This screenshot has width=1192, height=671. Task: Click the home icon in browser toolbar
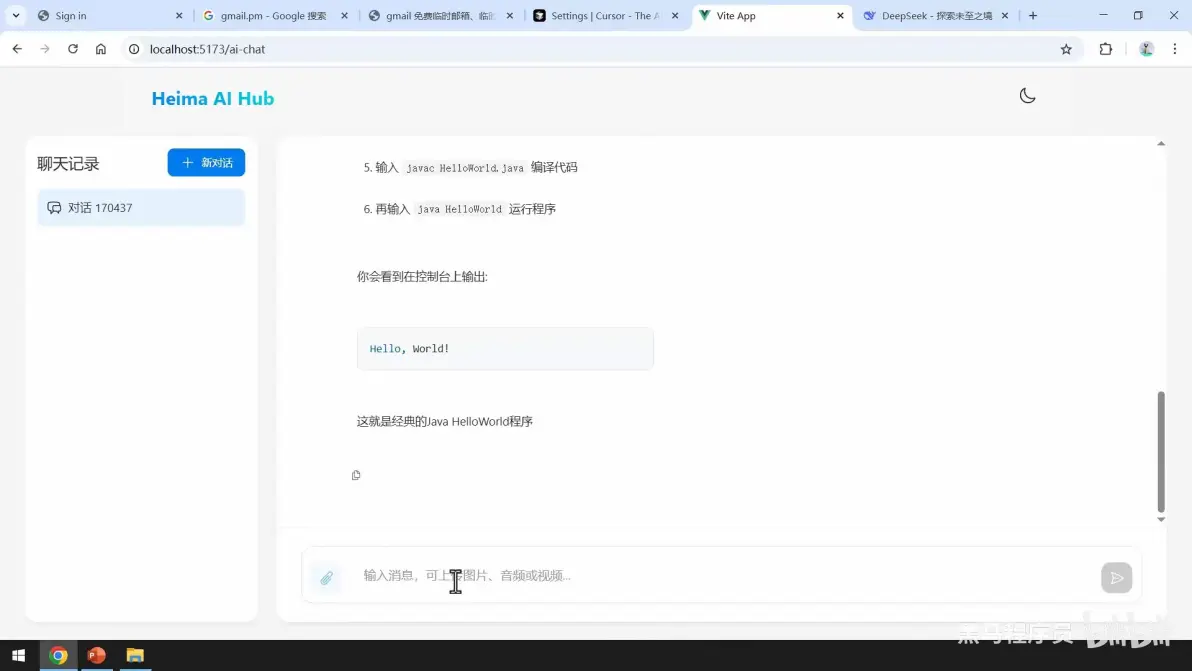click(100, 48)
